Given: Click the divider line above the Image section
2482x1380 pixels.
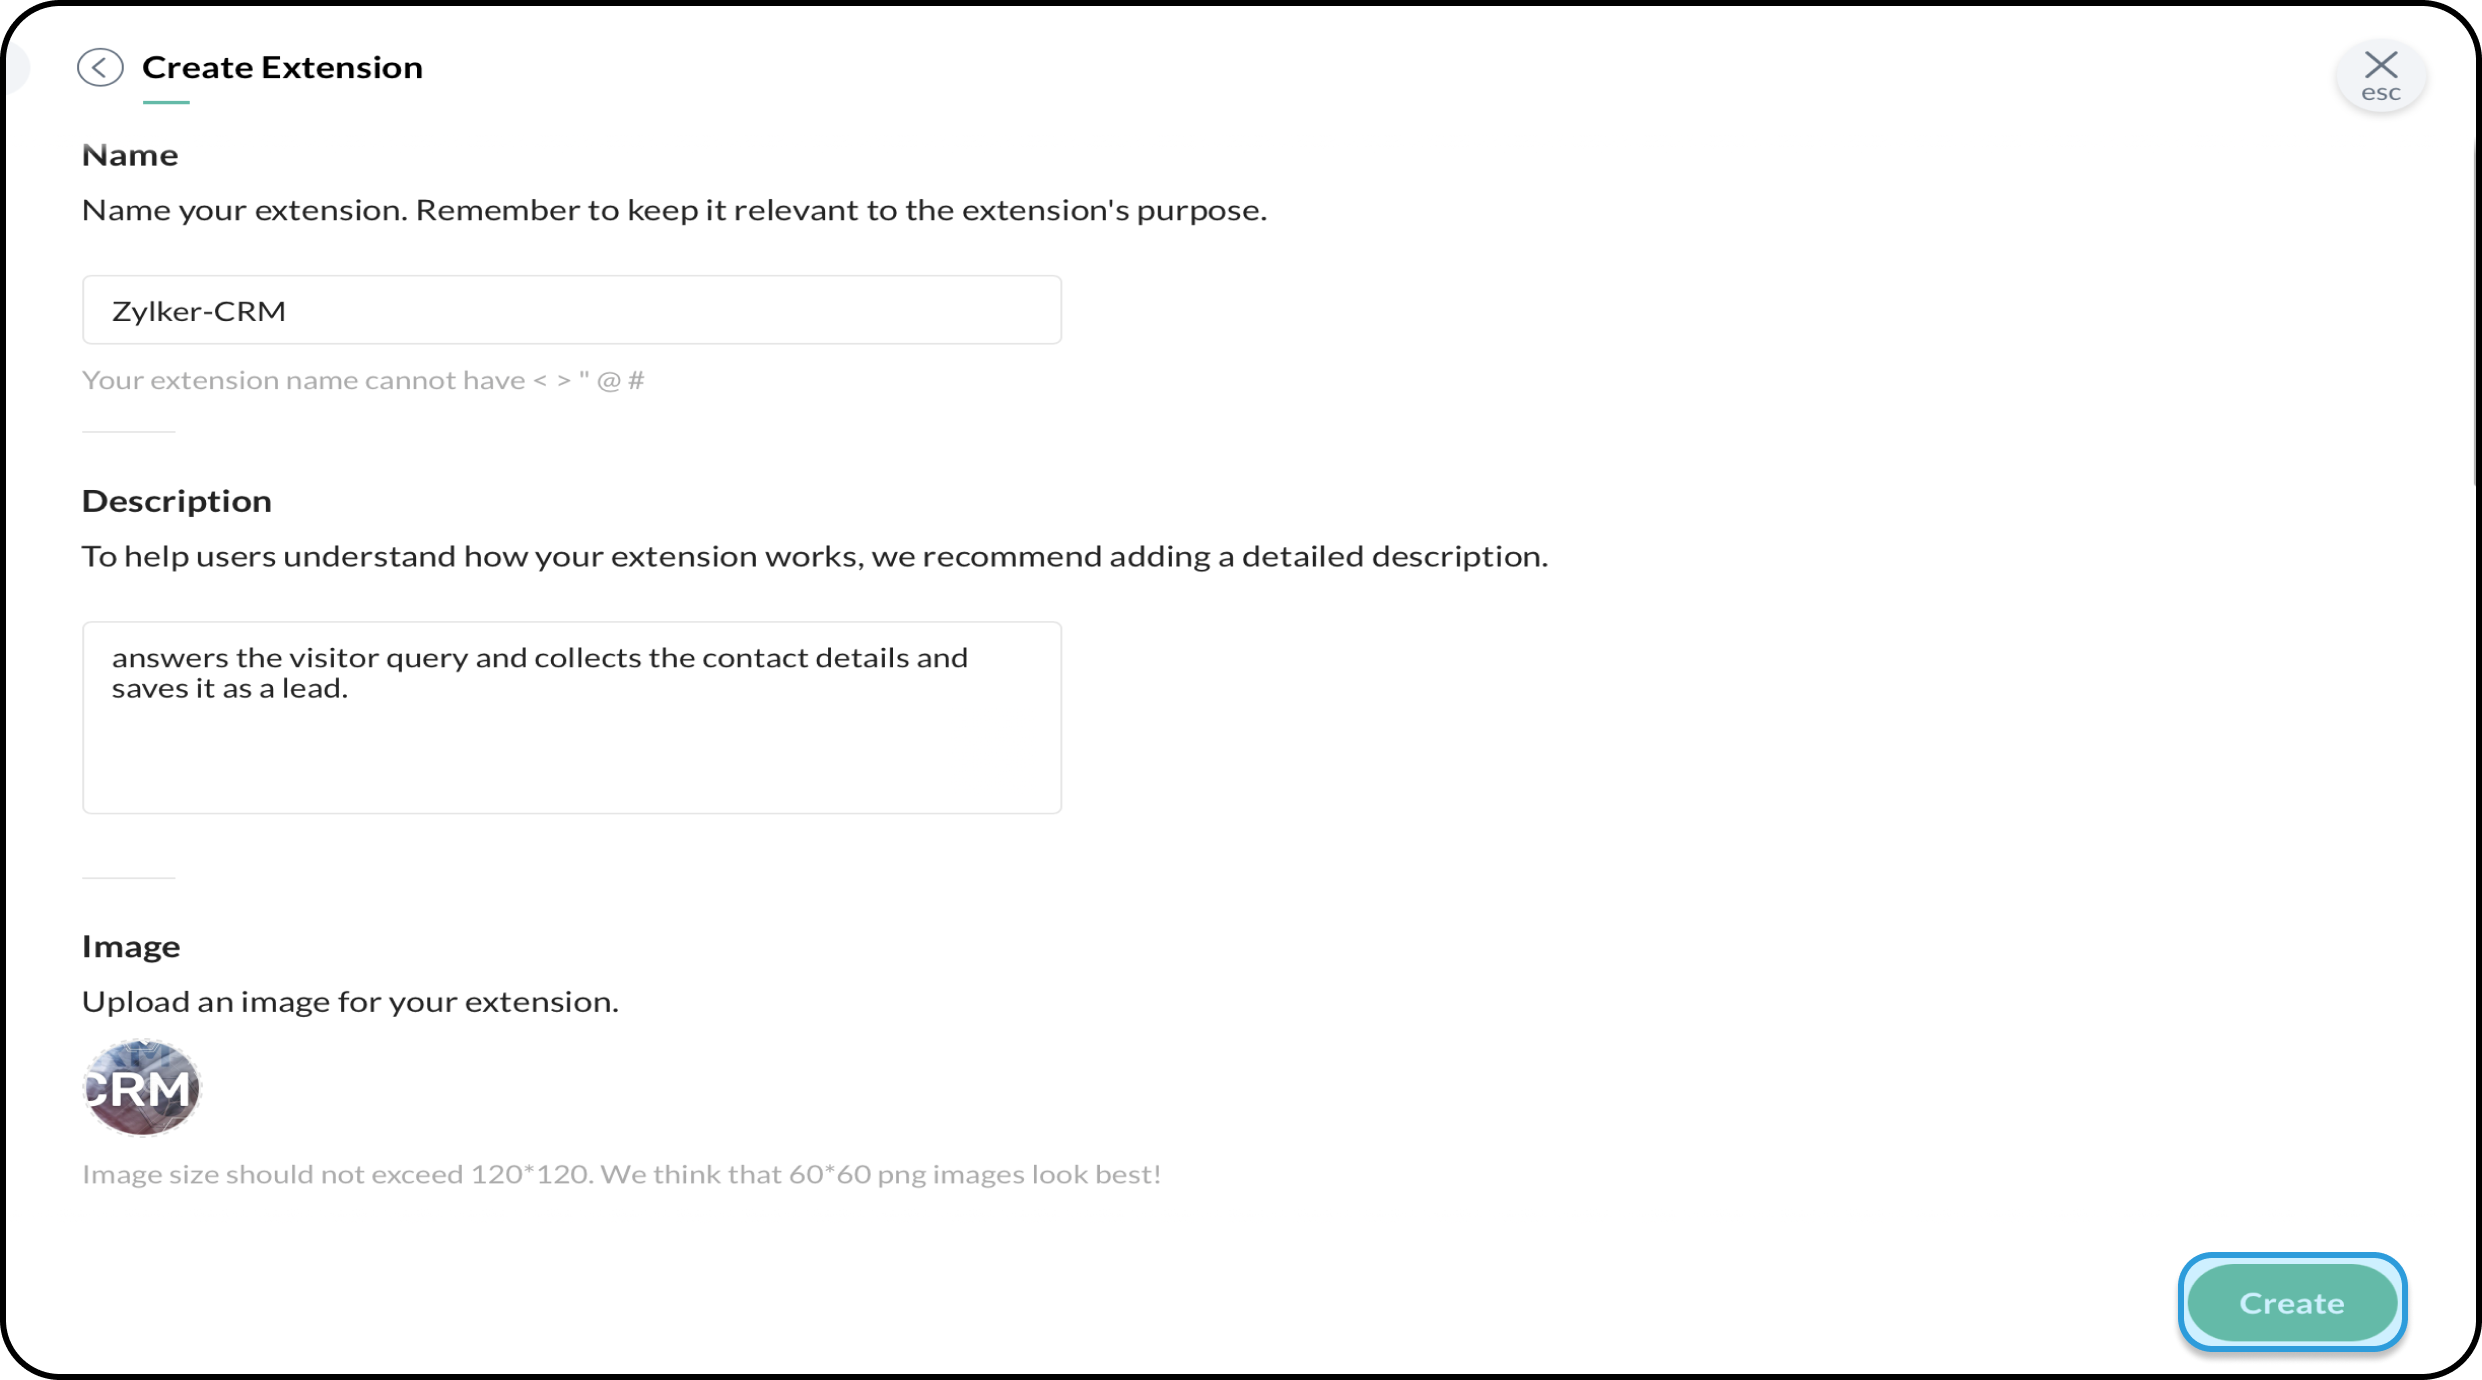Looking at the screenshot, I should coord(129,878).
